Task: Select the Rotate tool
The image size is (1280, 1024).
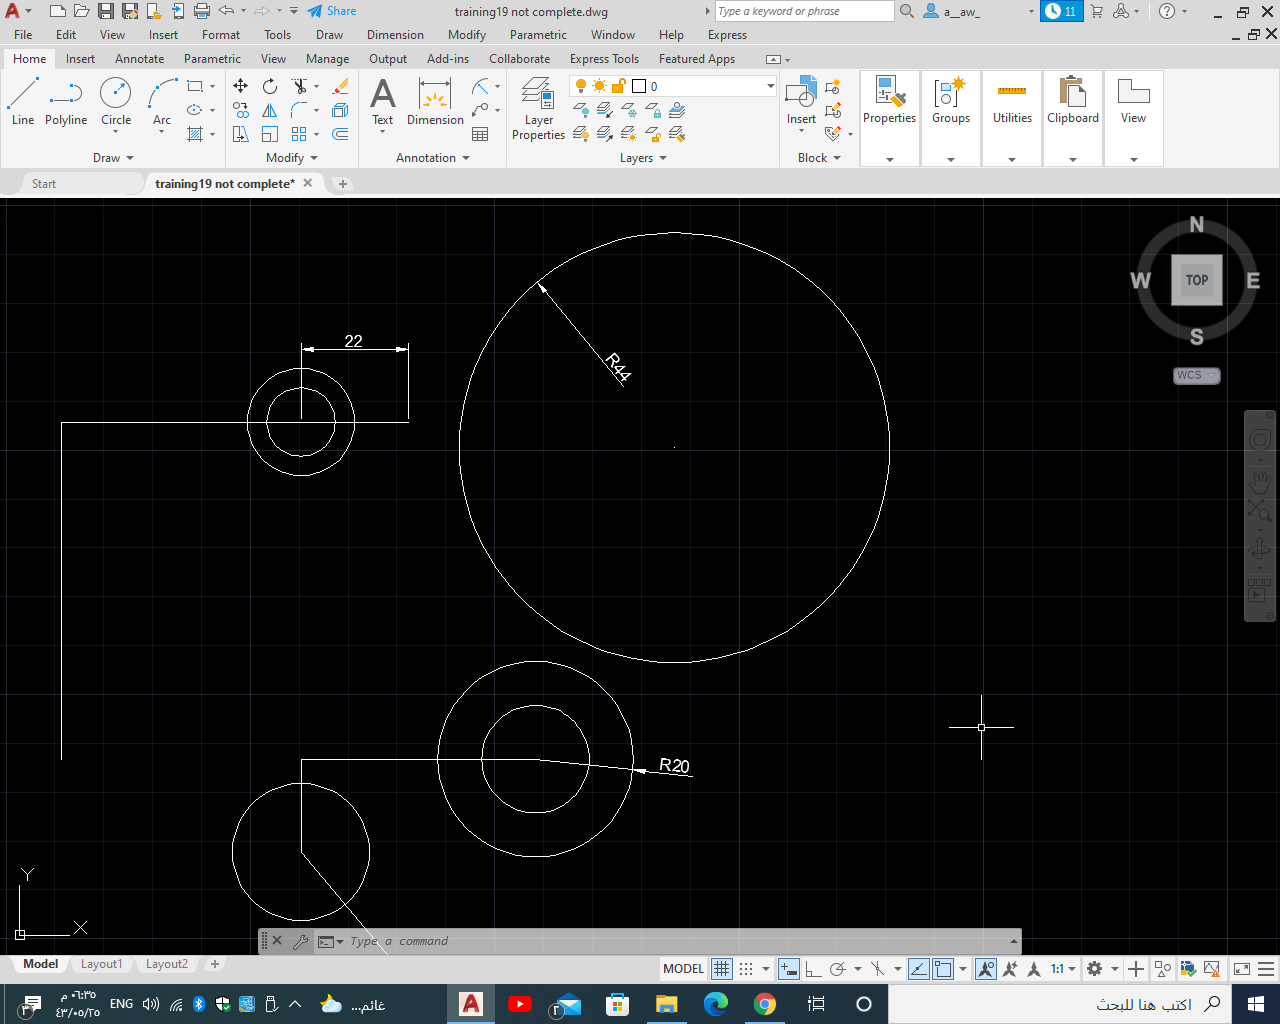Action: 269,86
